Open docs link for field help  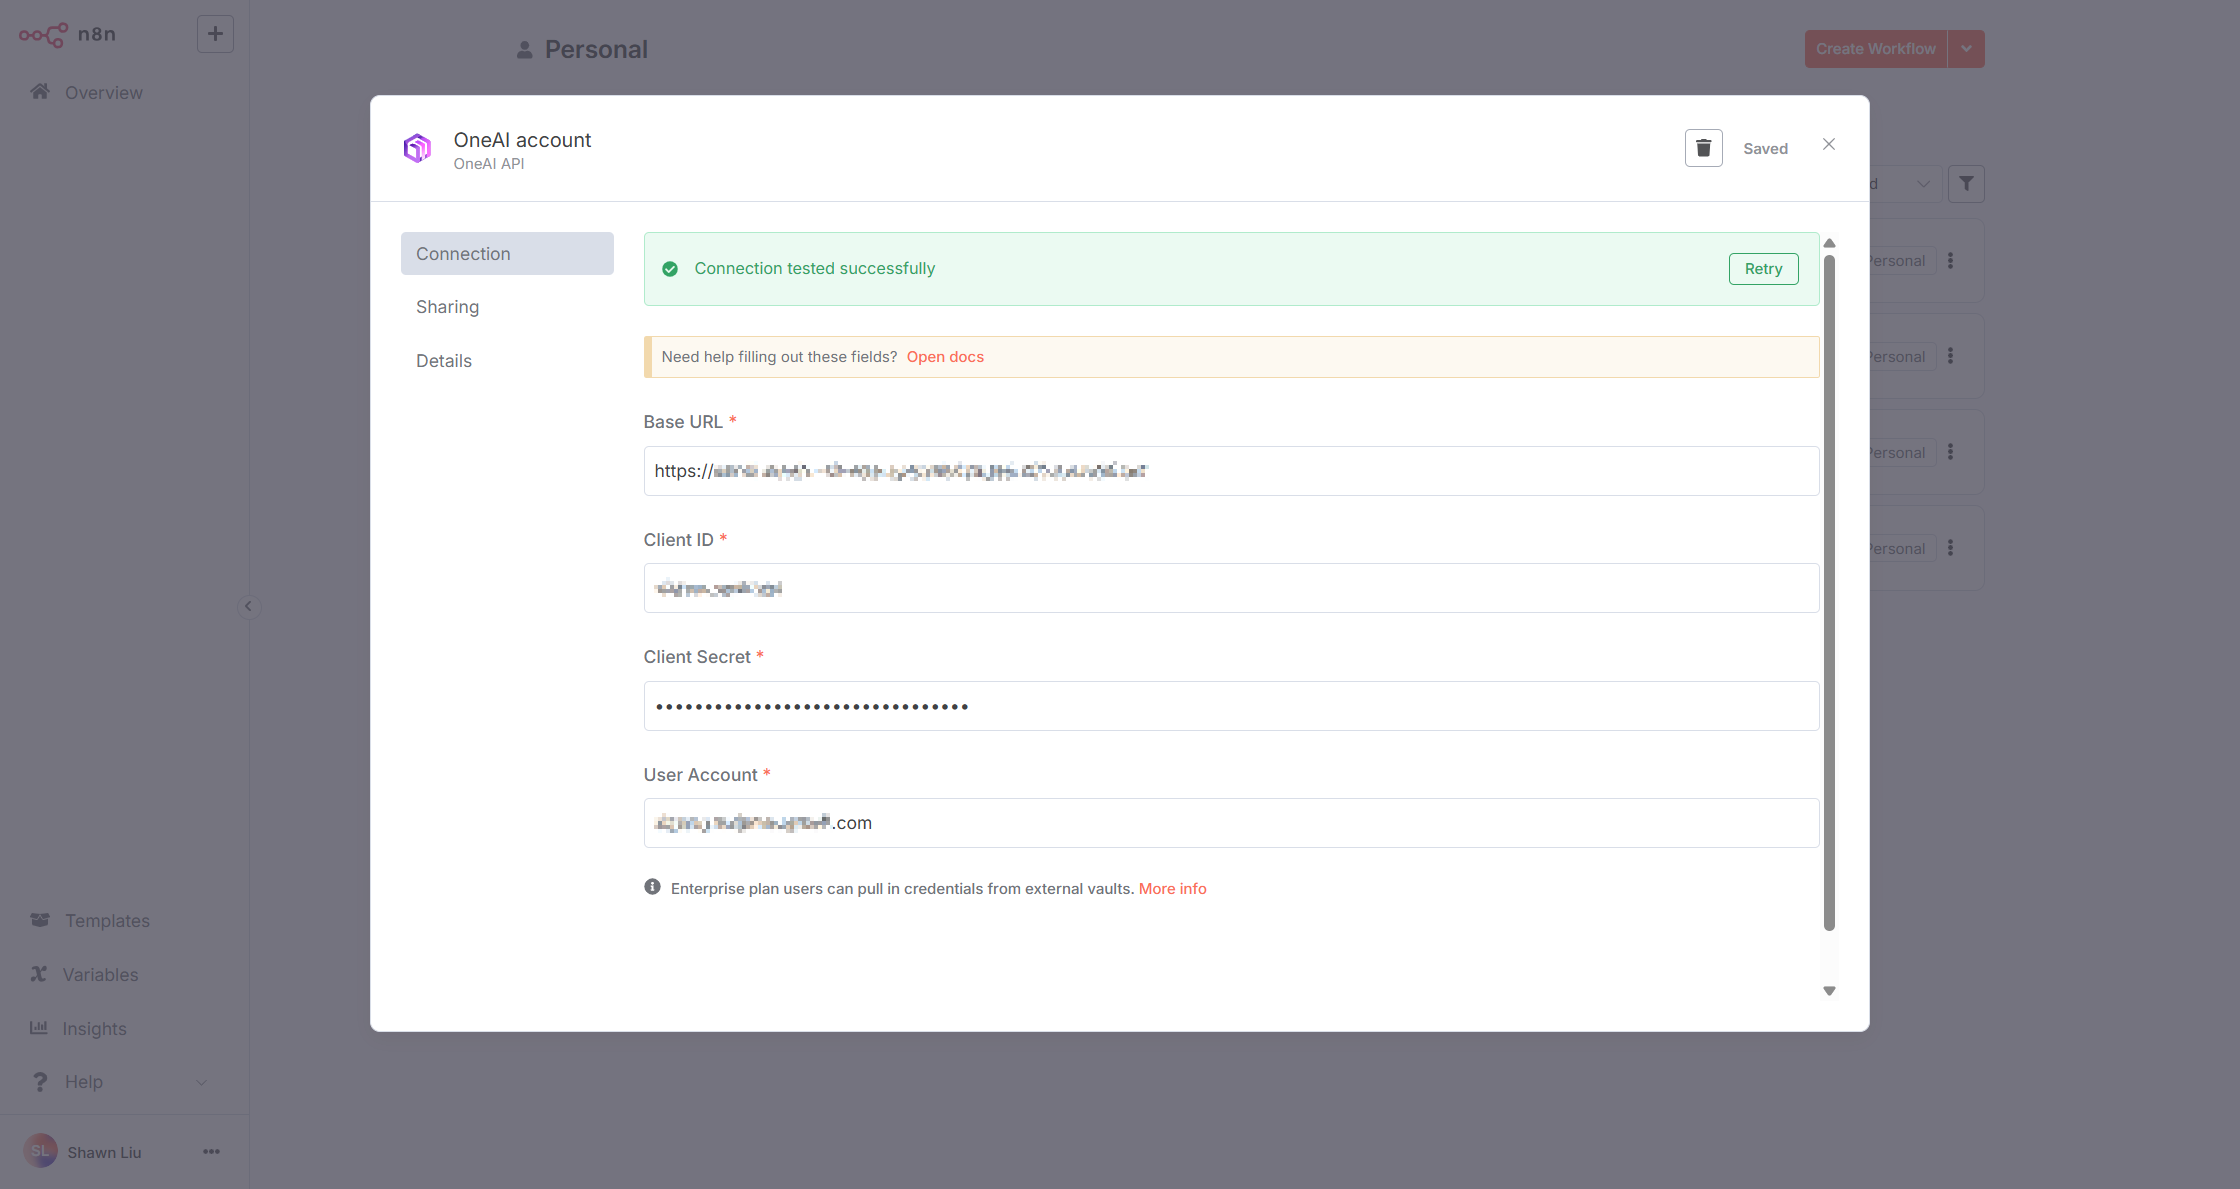tap(945, 357)
